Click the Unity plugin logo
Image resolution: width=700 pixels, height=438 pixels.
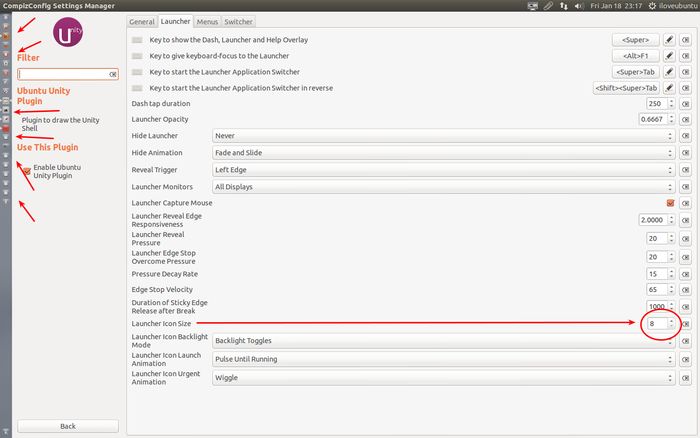click(x=68, y=32)
